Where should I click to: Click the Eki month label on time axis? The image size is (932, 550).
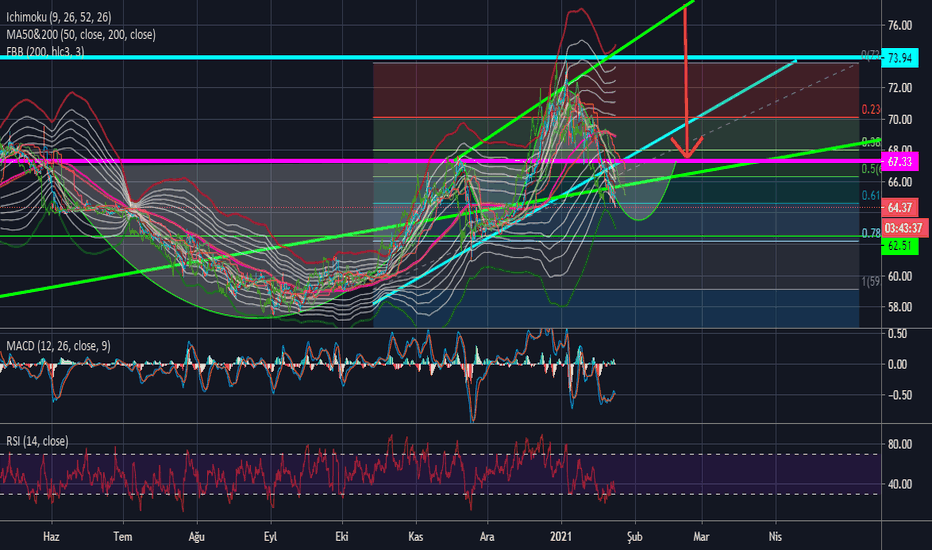pos(342,536)
